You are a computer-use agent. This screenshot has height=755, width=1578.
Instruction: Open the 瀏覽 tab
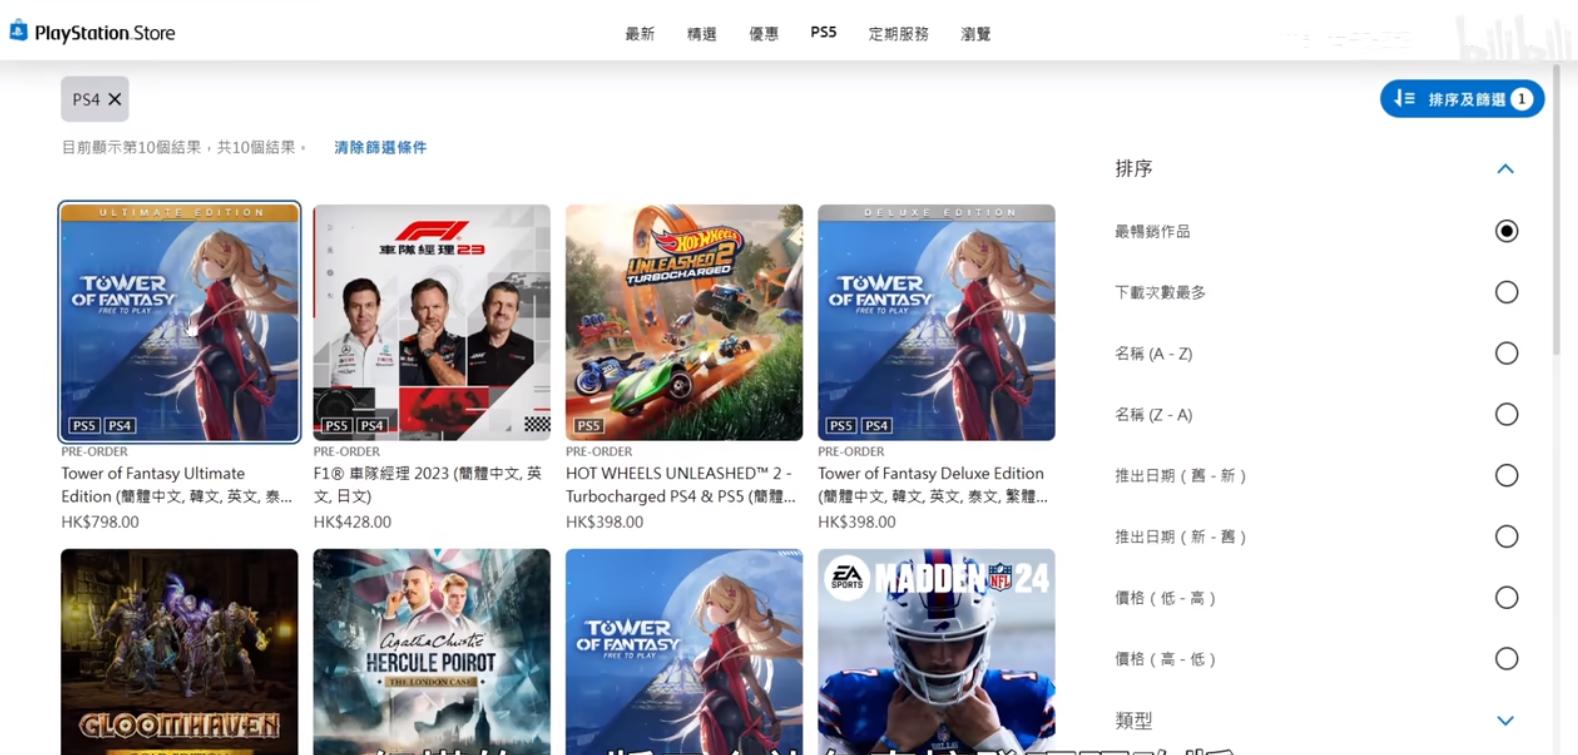click(x=976, y=34)
